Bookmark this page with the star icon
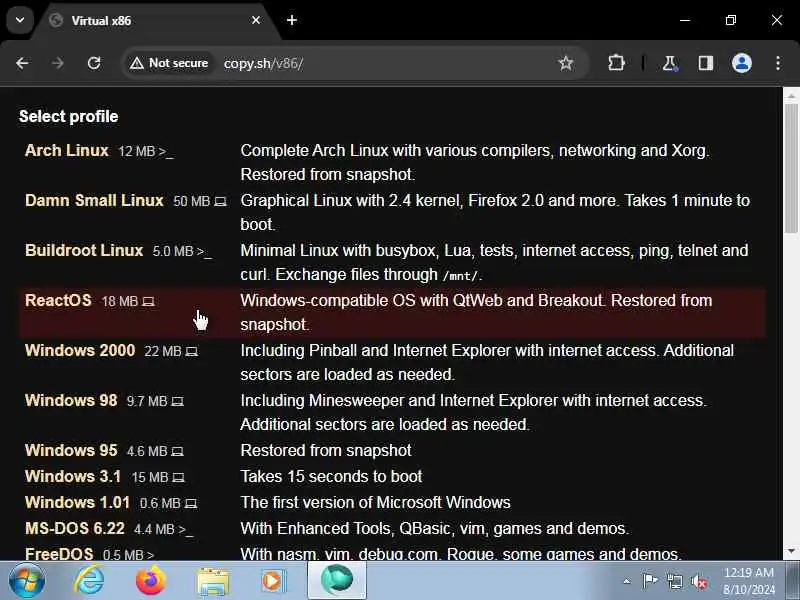 click(x=566, y=63)
